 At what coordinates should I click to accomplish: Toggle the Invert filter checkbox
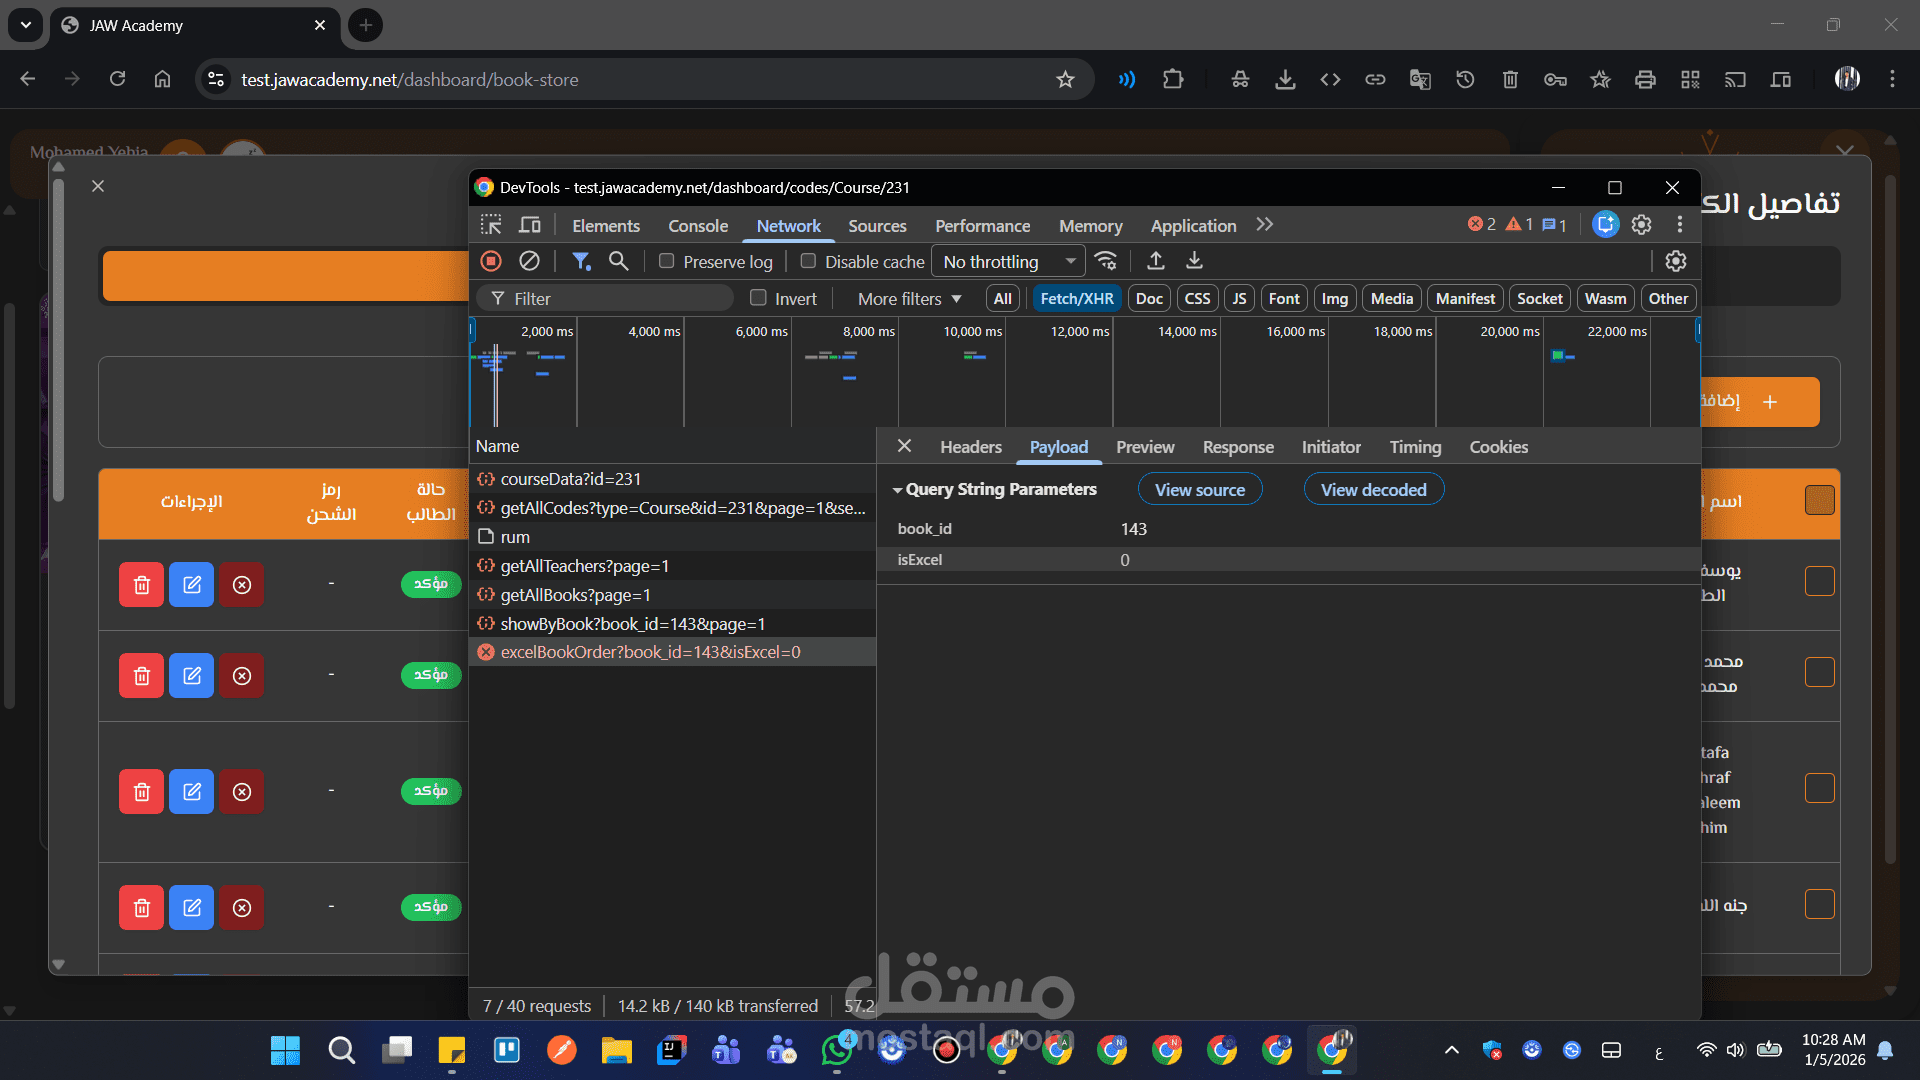pyautogui.click(x=758, y=298)
